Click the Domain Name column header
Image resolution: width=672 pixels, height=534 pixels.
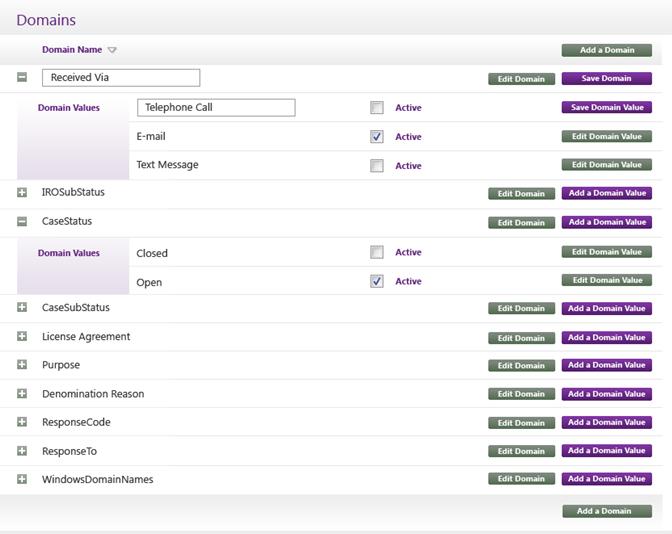[x=72, y=50]
